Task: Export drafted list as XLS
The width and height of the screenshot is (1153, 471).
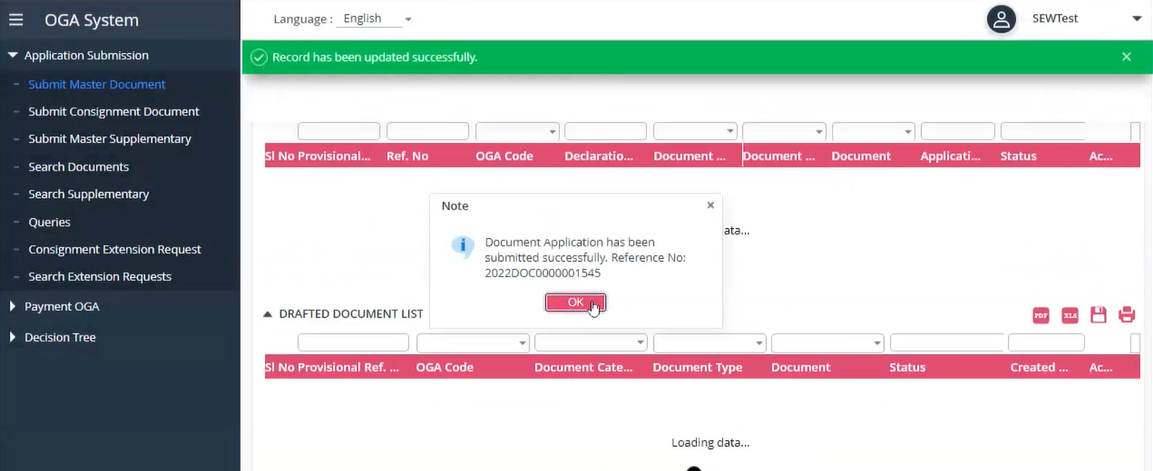Action: click(1069, 315)
